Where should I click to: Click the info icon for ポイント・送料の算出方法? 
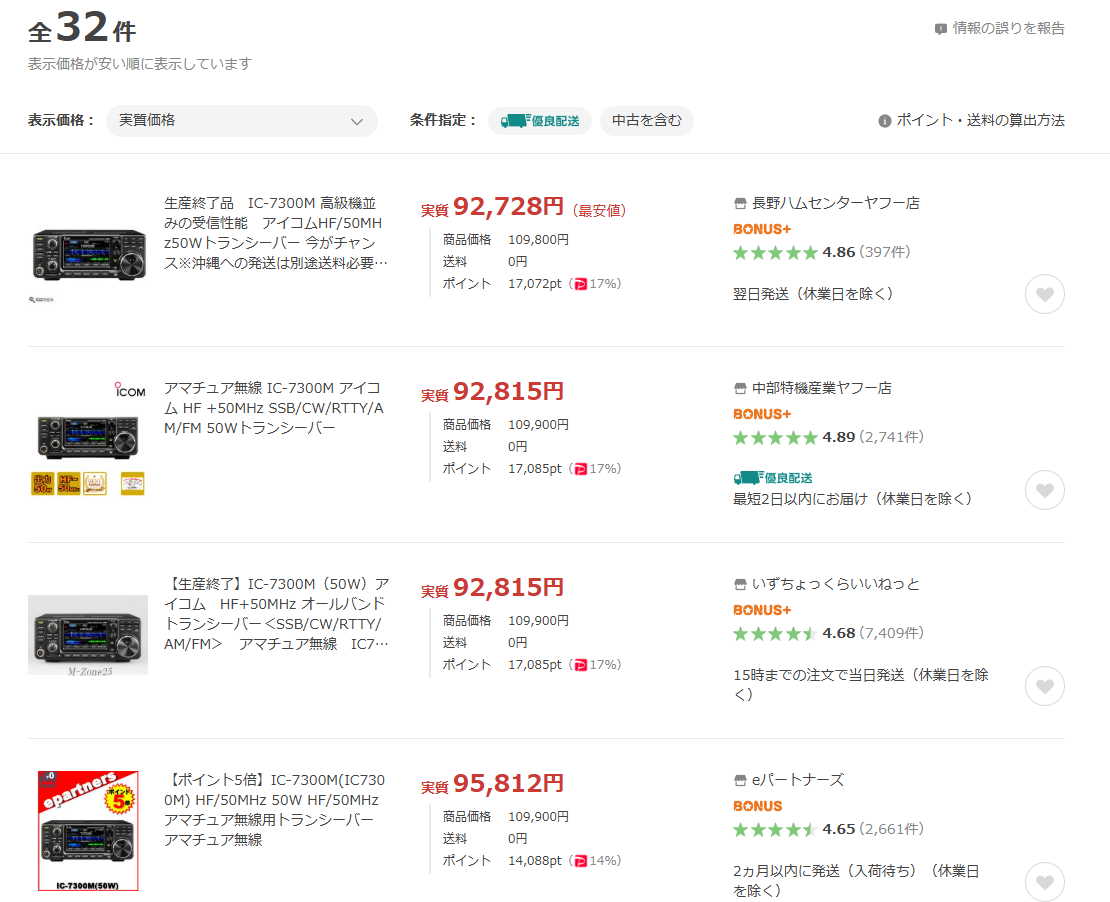click(884, 121)
